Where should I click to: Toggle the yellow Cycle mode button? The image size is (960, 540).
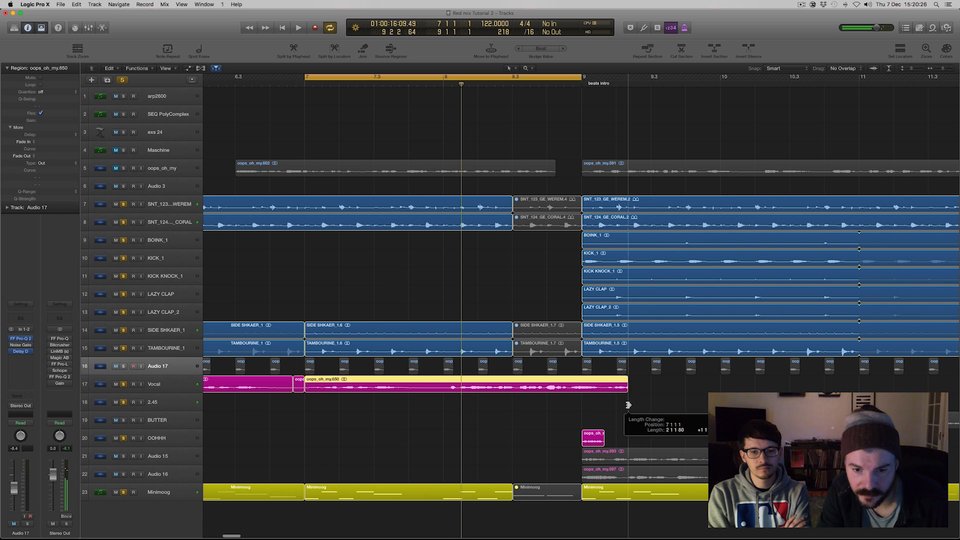(x=330, y=28)
